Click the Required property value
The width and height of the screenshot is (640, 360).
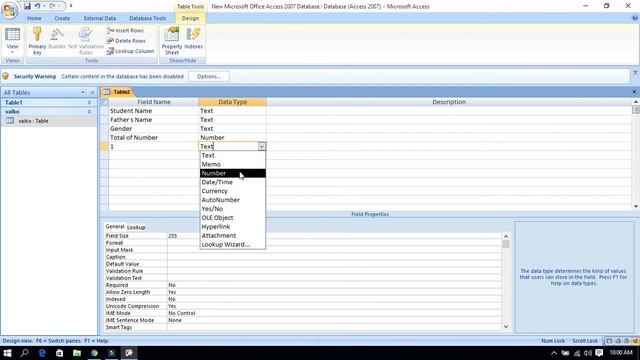(x=334, y=285)
